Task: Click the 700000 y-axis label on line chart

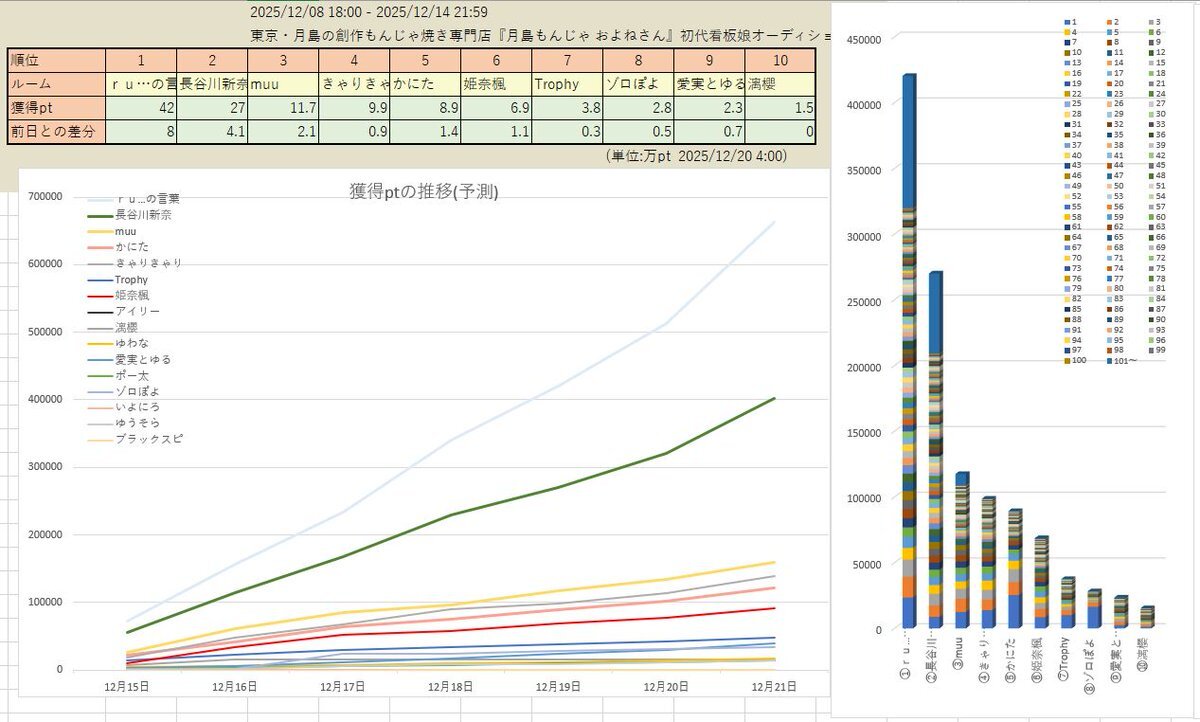Action: (x=44, y=196)
